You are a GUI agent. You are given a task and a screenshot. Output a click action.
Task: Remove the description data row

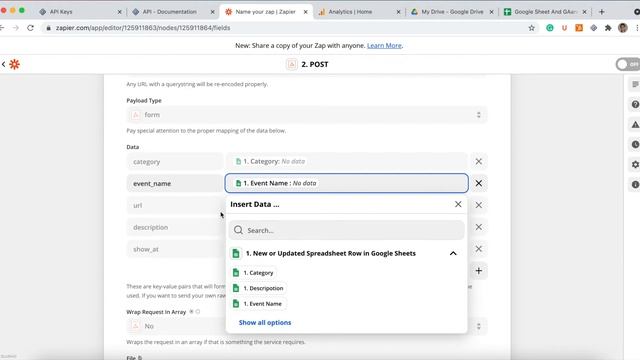[x=478, y=227]
